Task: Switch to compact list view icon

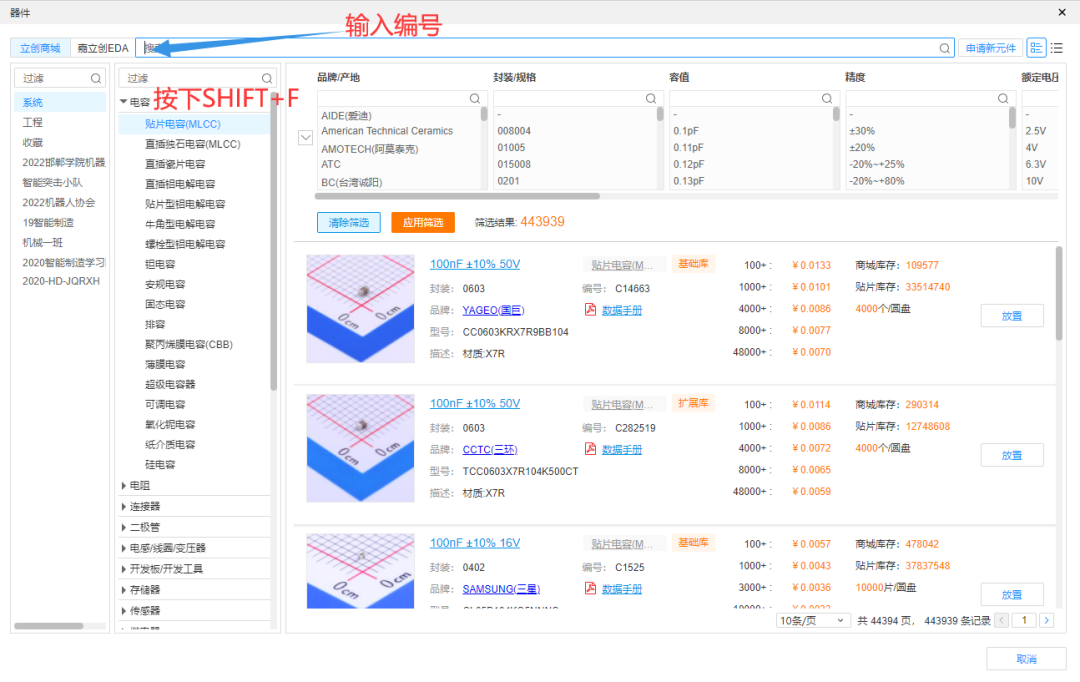Action: 1057,48
